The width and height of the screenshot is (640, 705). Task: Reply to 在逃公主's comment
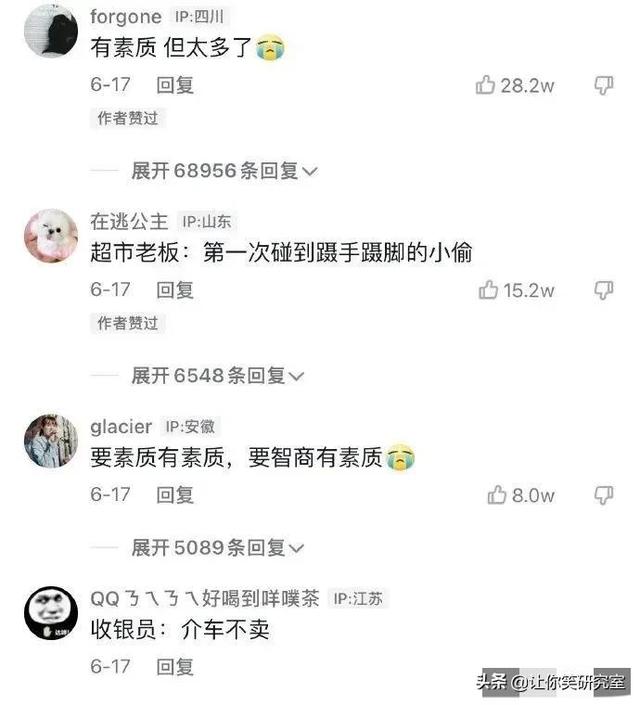175,290
